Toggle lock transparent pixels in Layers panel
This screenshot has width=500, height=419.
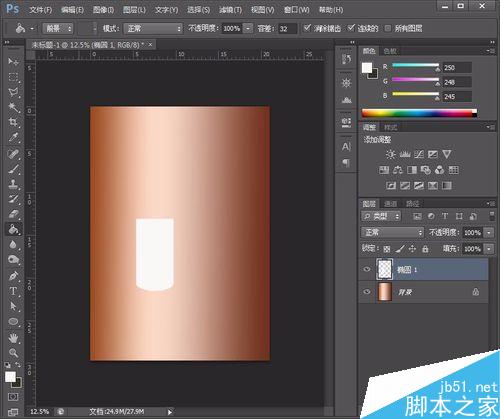coord(387,249)
